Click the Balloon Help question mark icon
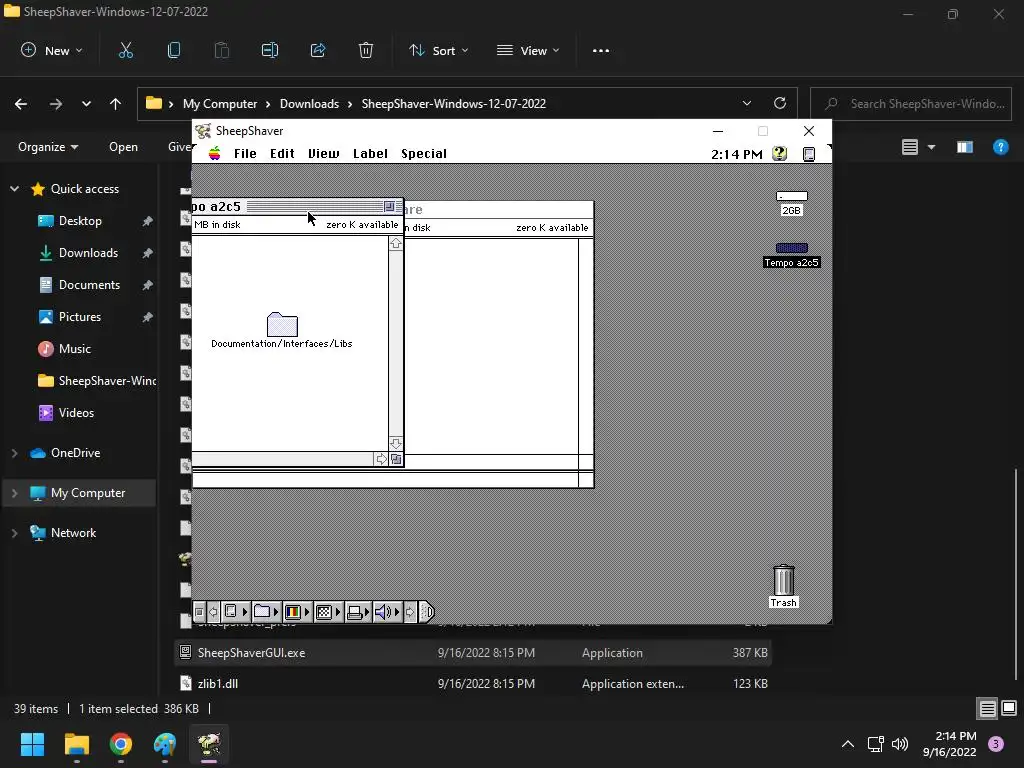Viewport: 1024px width, 768px height. coord(779,153)
